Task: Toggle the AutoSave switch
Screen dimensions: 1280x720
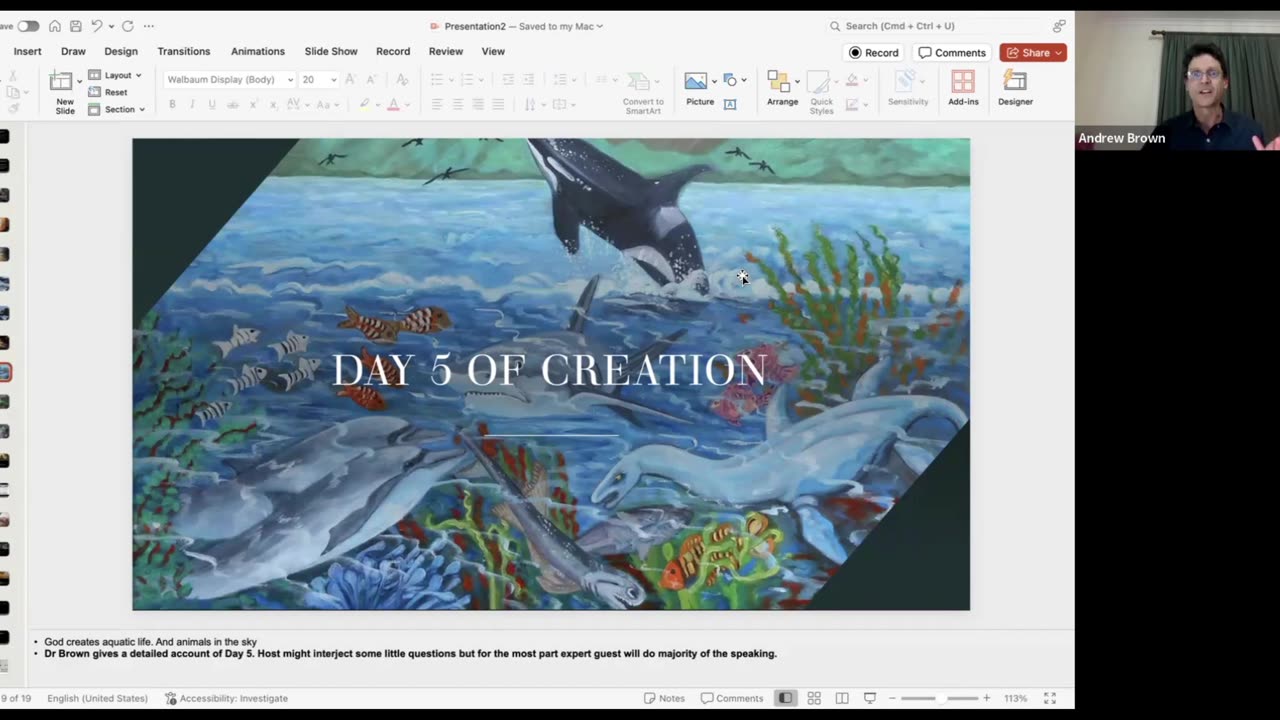Action: [x=28, y=26]
